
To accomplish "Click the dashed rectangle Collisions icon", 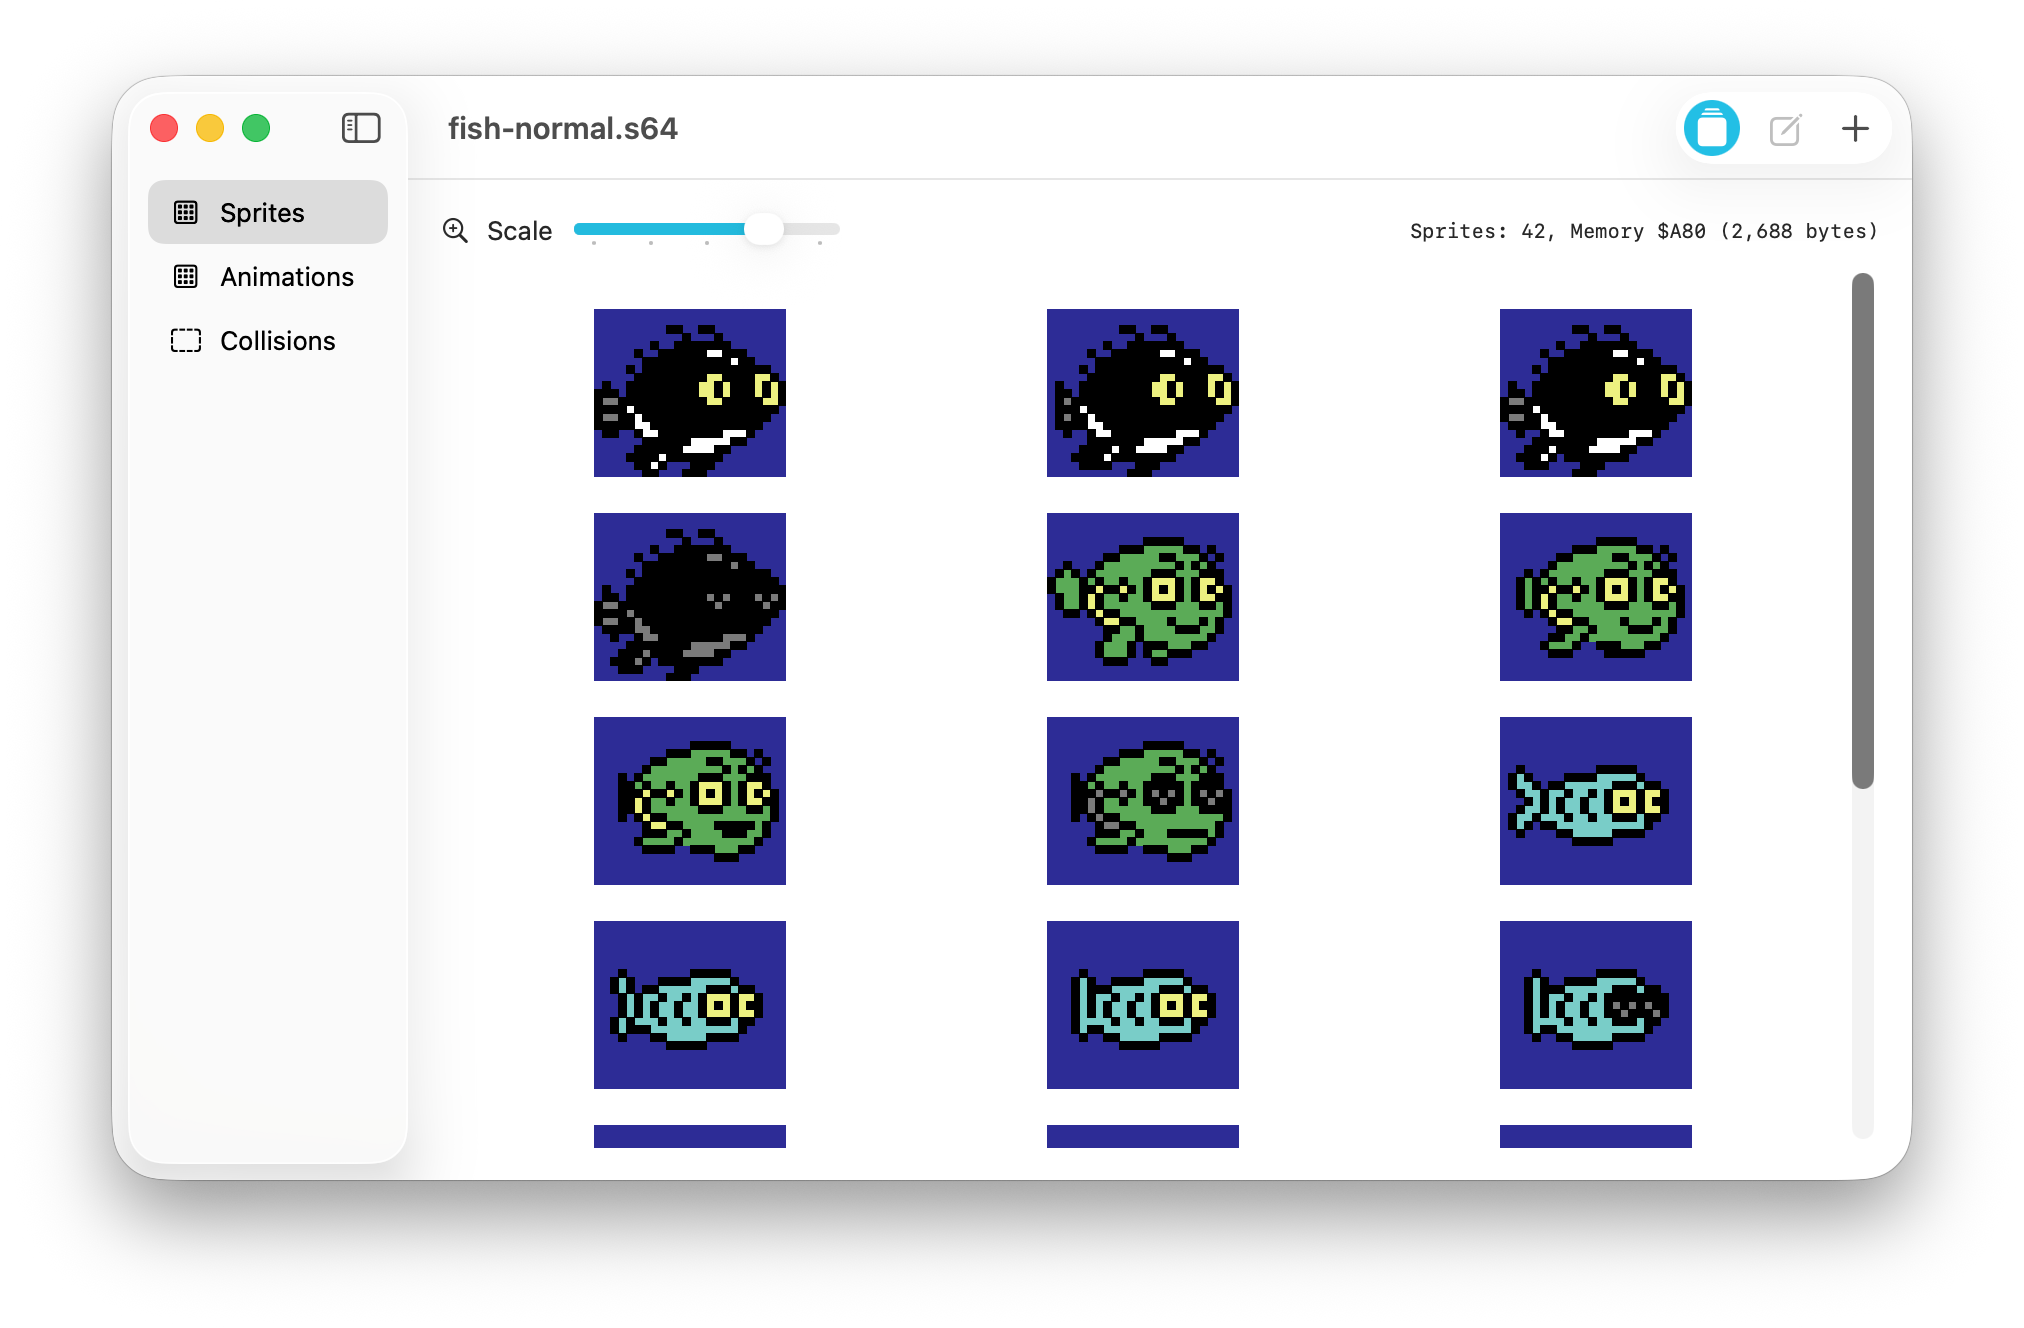I will [186, 341].
